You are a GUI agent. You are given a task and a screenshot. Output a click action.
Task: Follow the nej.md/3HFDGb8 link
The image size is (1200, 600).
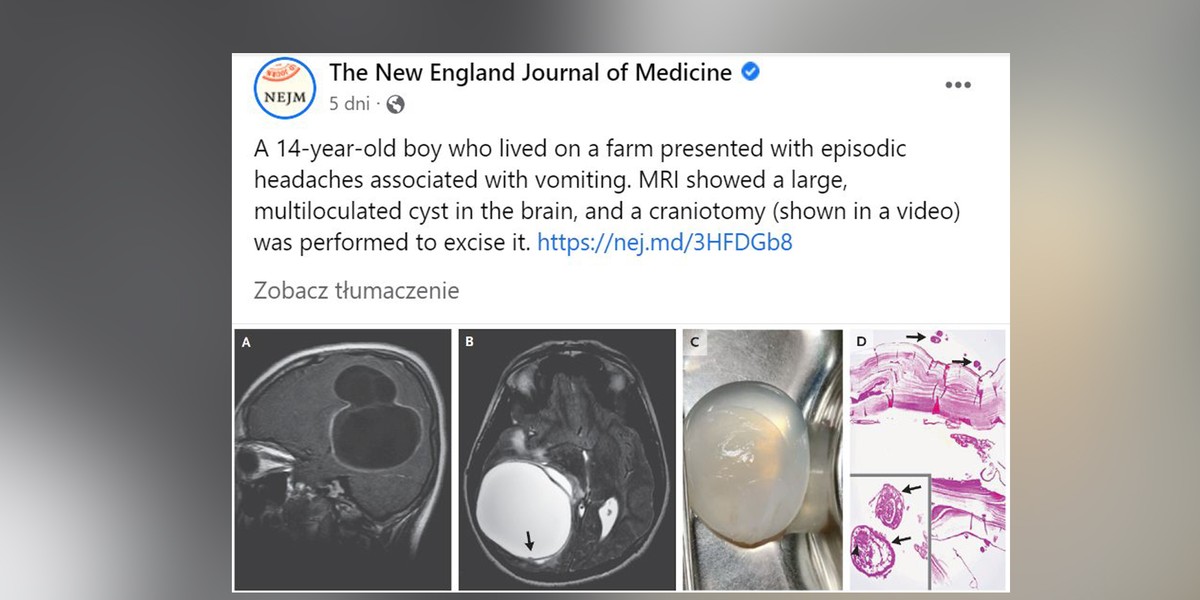pos(665,242)
